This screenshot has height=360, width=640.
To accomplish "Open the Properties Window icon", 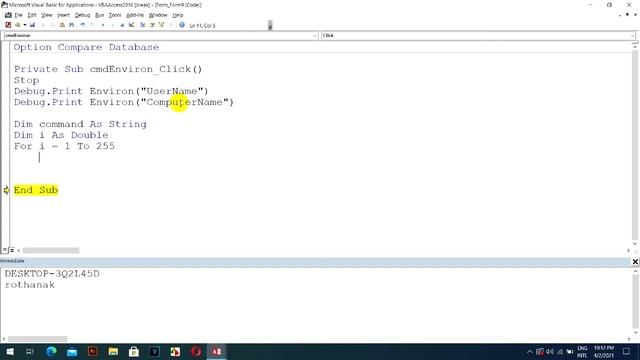I will 152,25.
